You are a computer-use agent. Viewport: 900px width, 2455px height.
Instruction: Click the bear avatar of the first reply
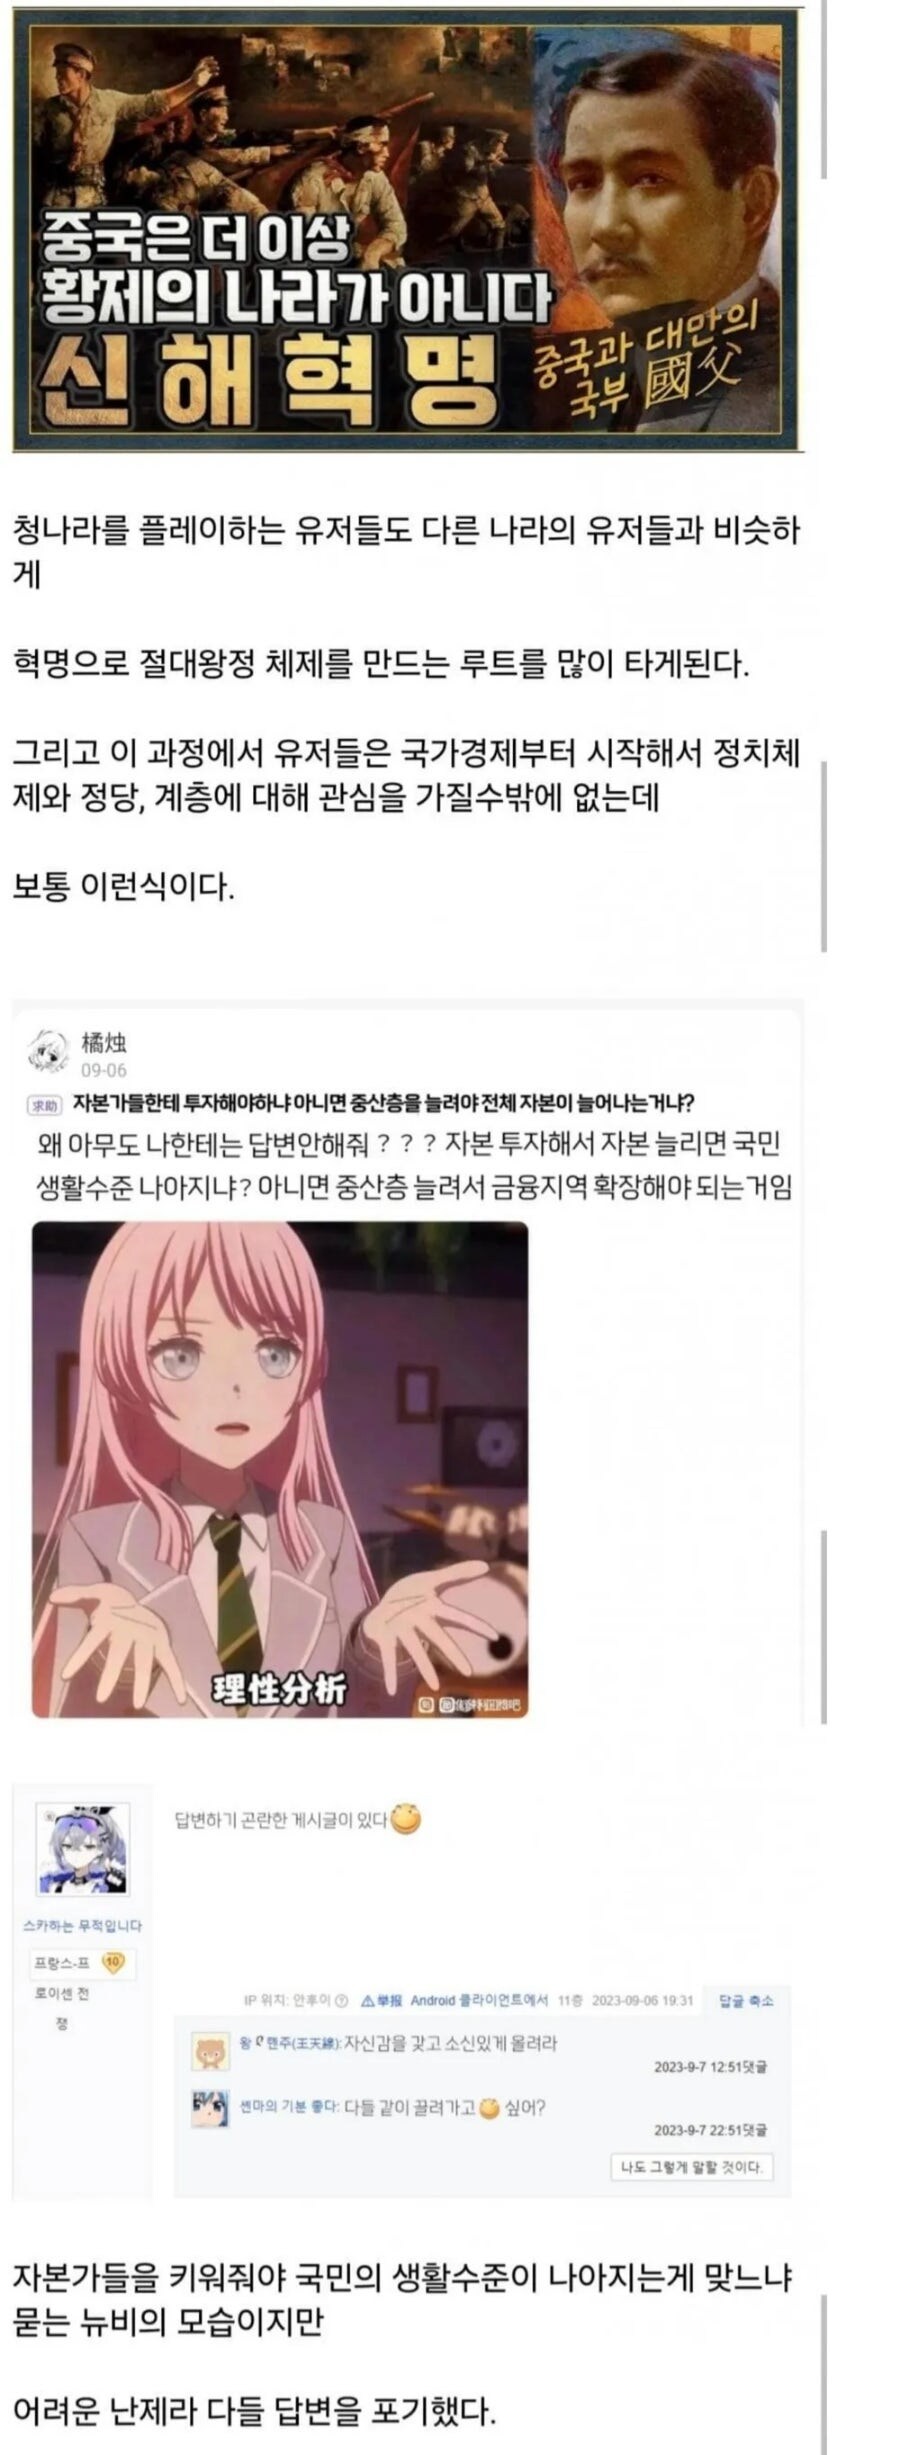coord(210,2052)
